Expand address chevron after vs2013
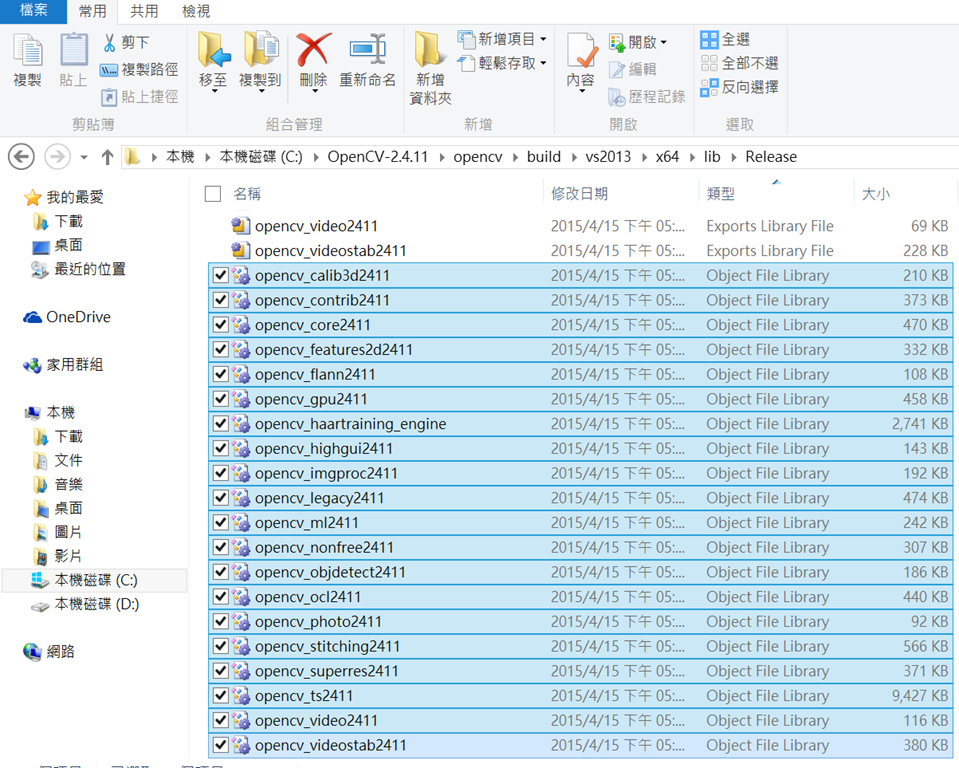959x768 pixels. coord(644,157)
